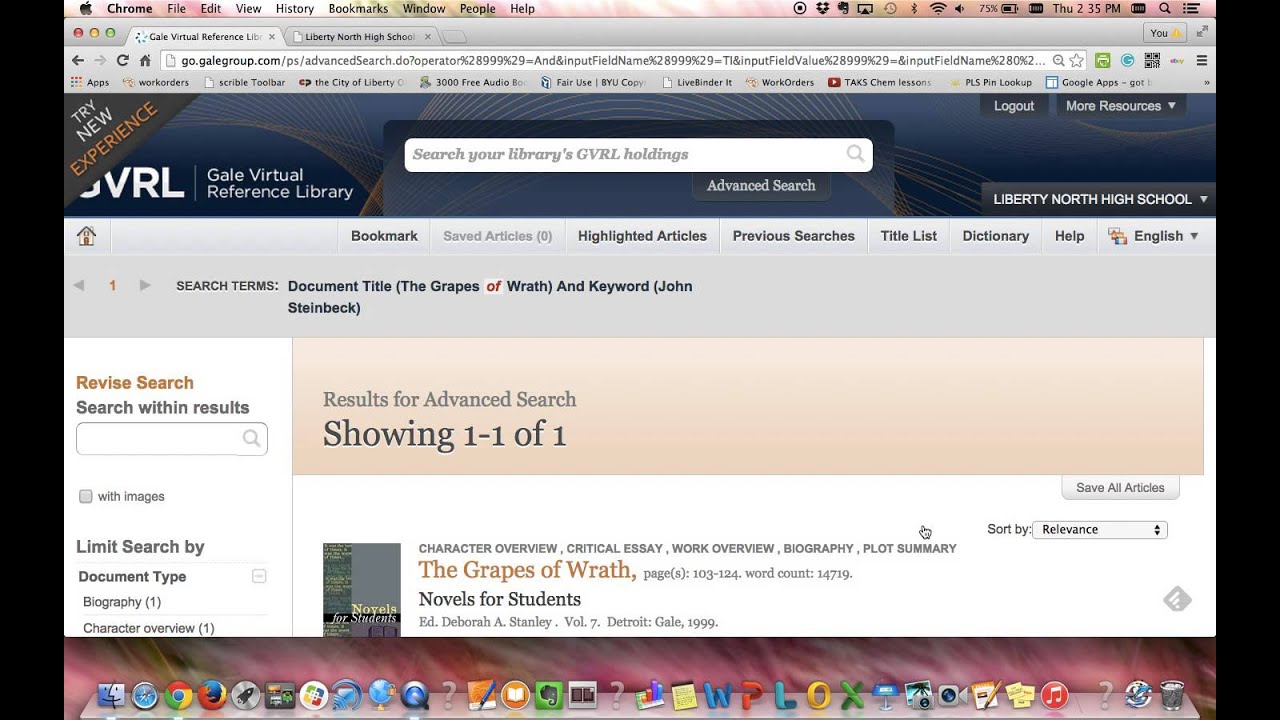Click the Chrome back arrow
Viewport: 1280px width, 720px height.
78,60
